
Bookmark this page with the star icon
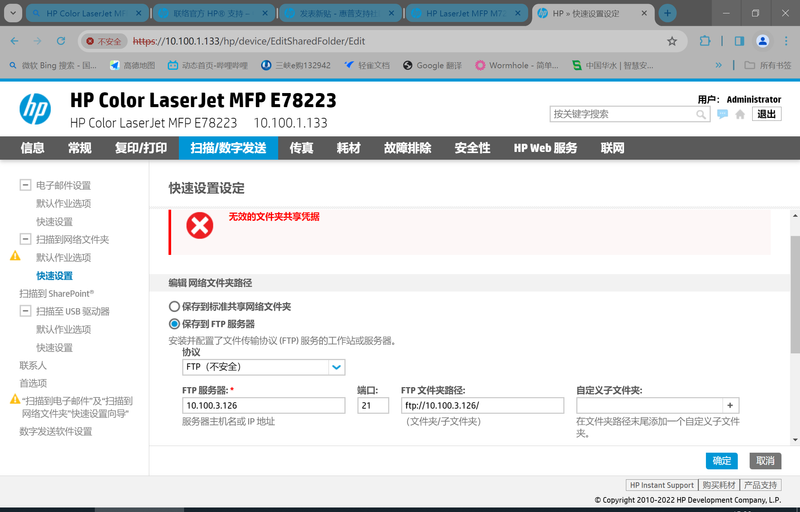pos(672,41)
